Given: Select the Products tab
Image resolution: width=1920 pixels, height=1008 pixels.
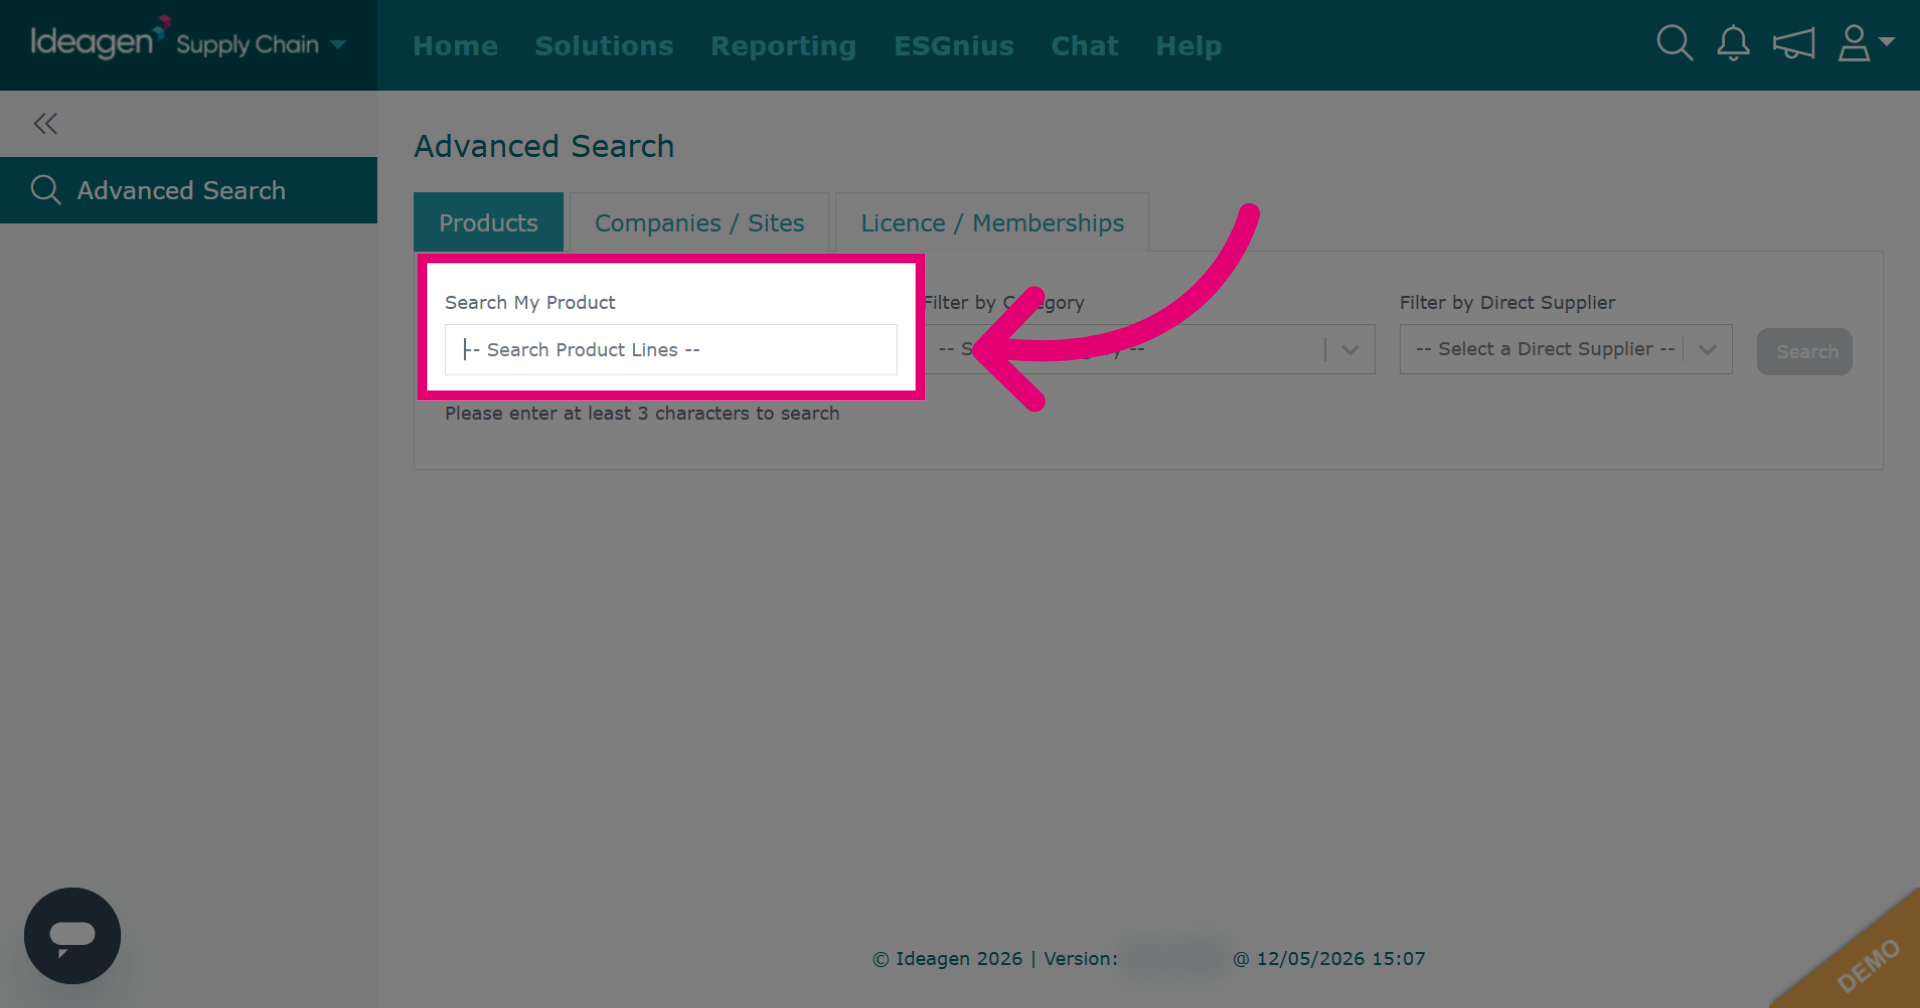Looking at the screenshot, I should [488, 223].
